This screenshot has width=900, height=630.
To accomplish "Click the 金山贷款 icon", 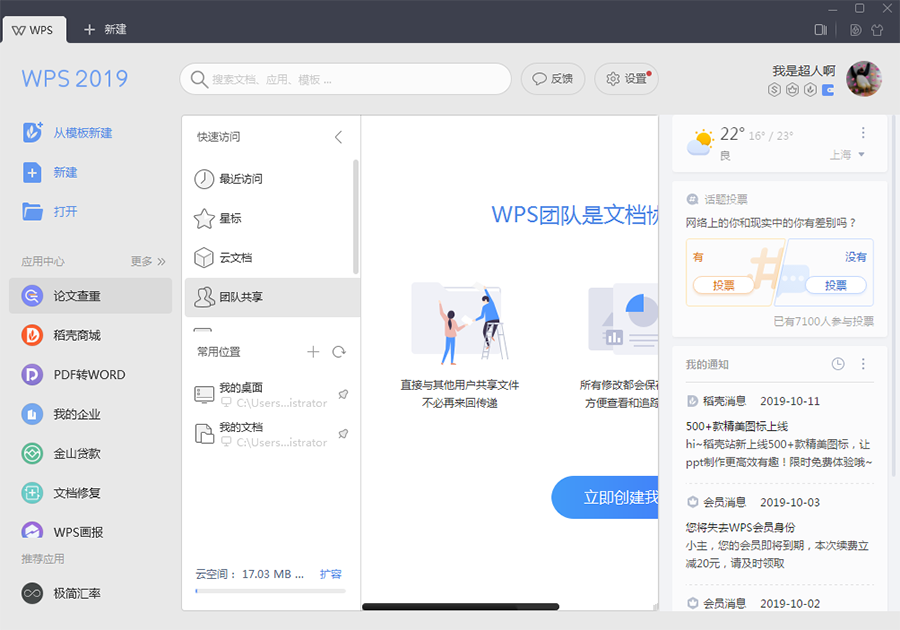I will point(33,453).
